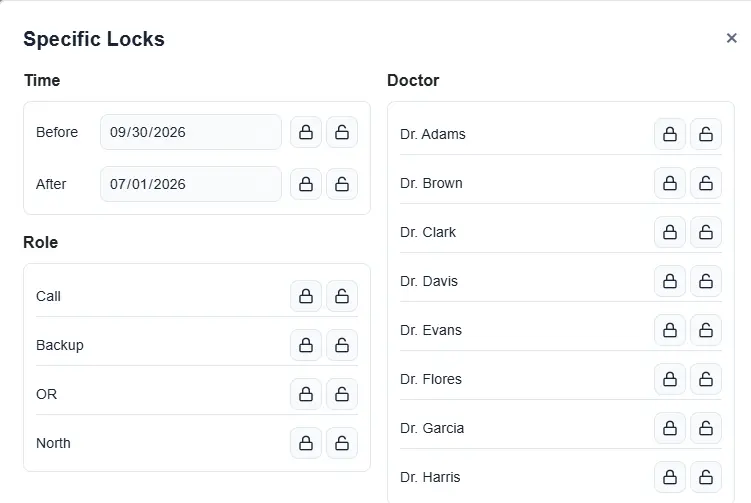
Task: Lock Dr. Brown
Action: click(670, 183)
